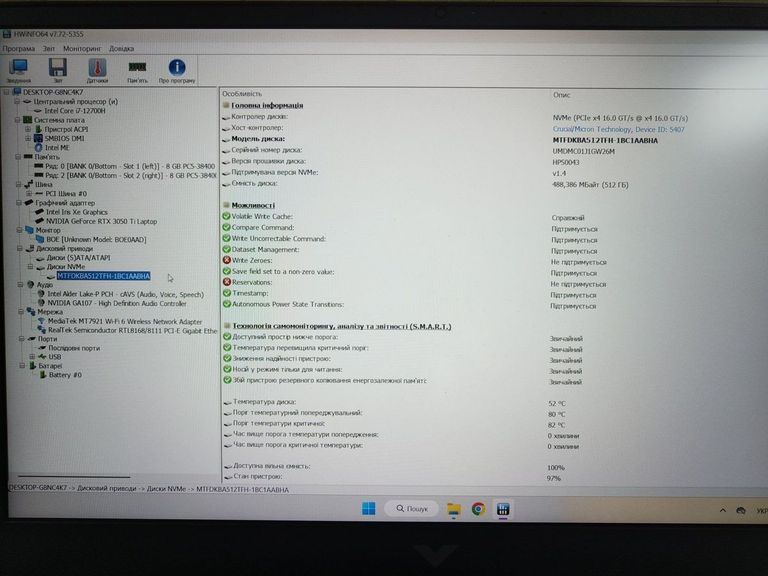Open the Sensors thermometer icon
This screenshot has height=576, width=768.
97,71
